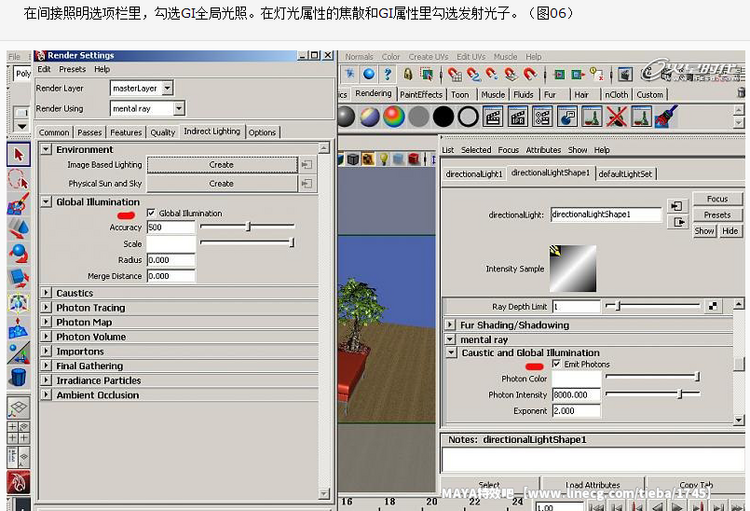
Task: Click the viewport light bulb icon
Action: click(x=384, y=158)
